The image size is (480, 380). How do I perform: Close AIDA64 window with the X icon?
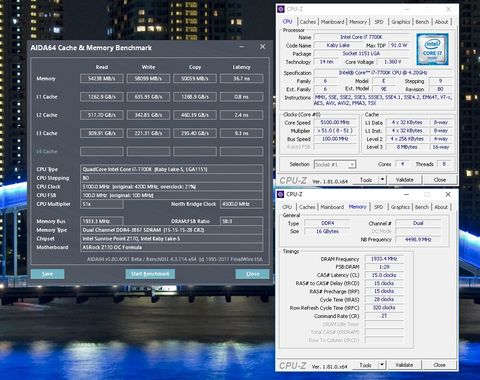point(263,47)
